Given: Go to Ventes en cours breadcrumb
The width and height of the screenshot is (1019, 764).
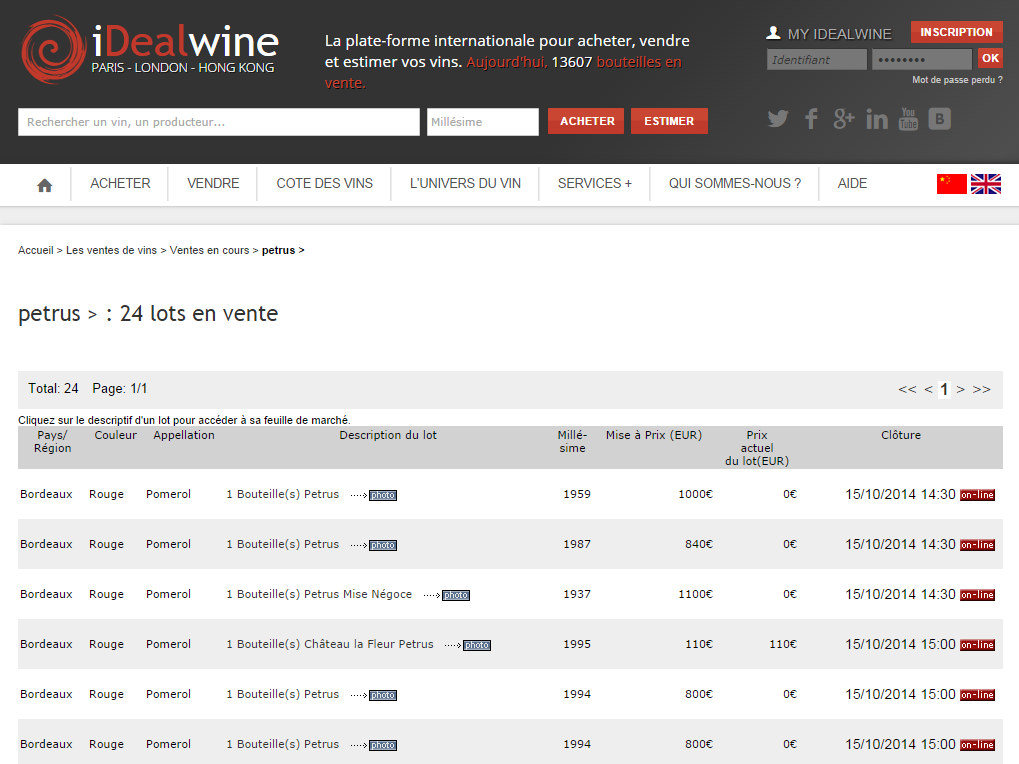Looking at the screenshot, I should [209, 251].
